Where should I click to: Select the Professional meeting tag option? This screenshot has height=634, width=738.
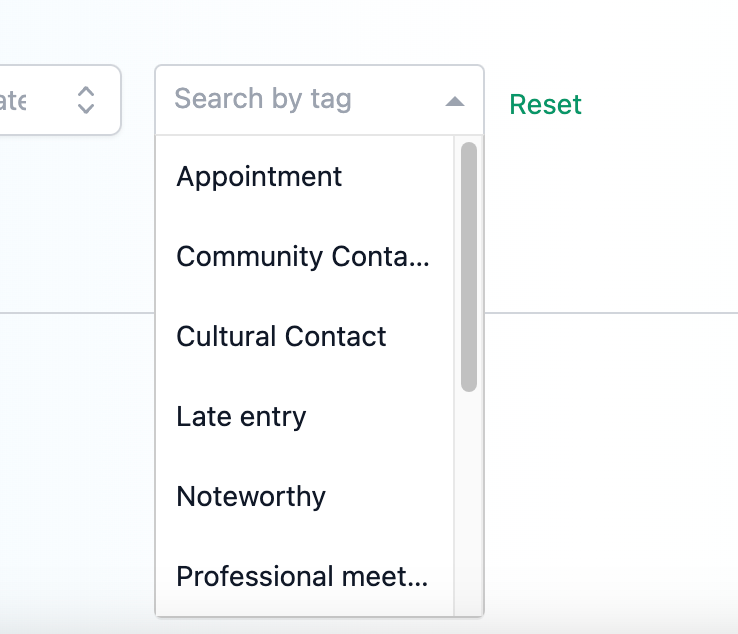(302, 577)
